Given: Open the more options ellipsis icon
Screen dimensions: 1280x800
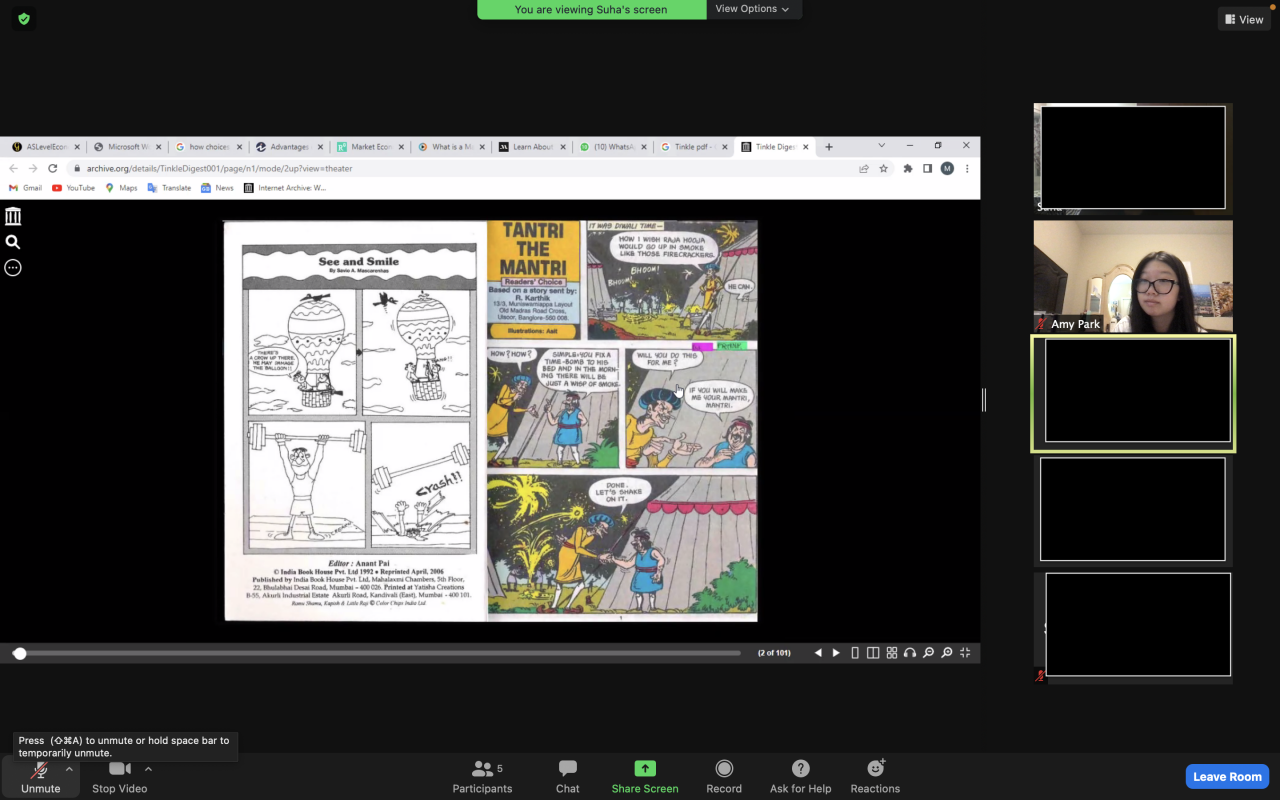Looking at the screenshot, I should (13, 267).
